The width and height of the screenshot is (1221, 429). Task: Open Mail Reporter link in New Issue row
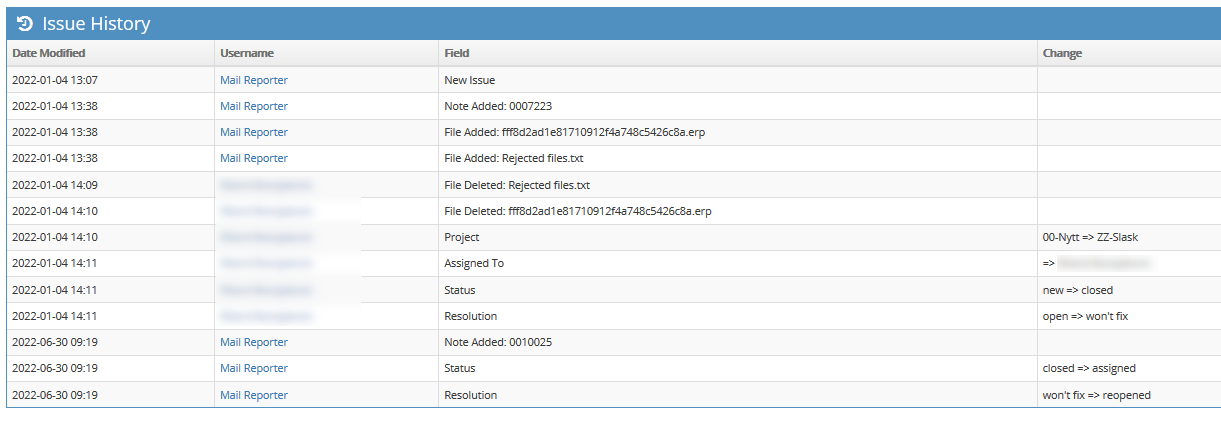pos(254,80)
